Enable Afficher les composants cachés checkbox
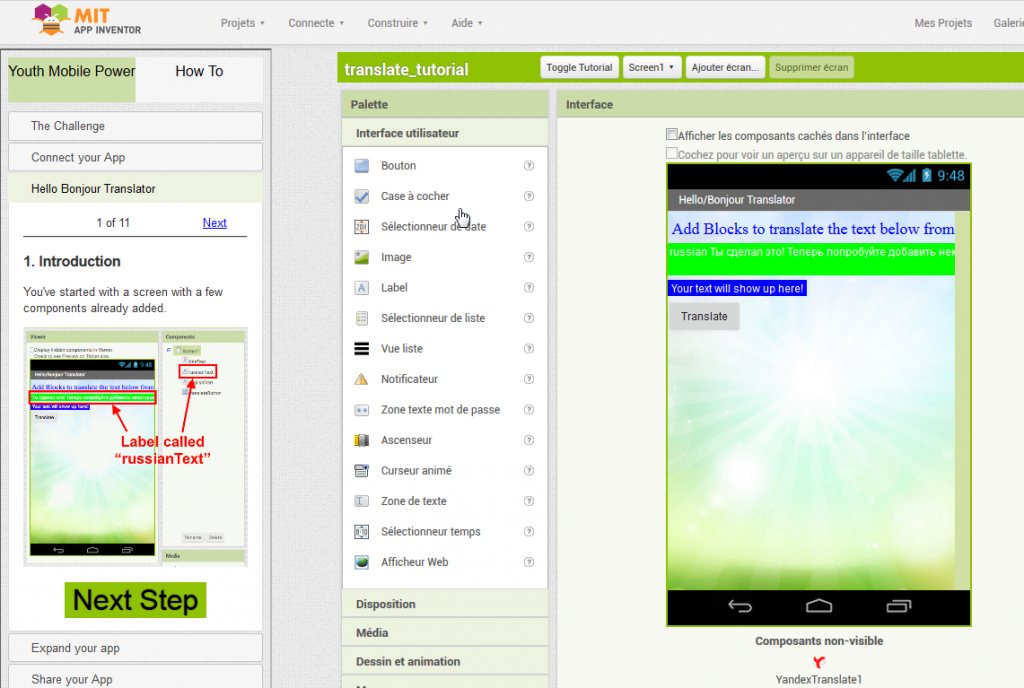Viewport: 1024px width, 688px height. click(672, 134)
